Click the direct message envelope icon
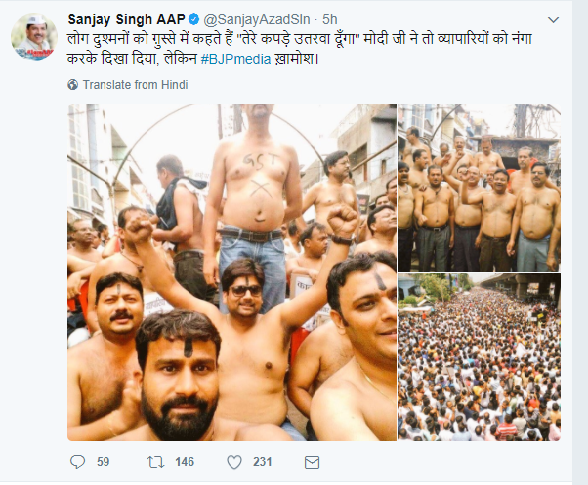The height and width of the screenshot is (485, 588). coord(312,462)
